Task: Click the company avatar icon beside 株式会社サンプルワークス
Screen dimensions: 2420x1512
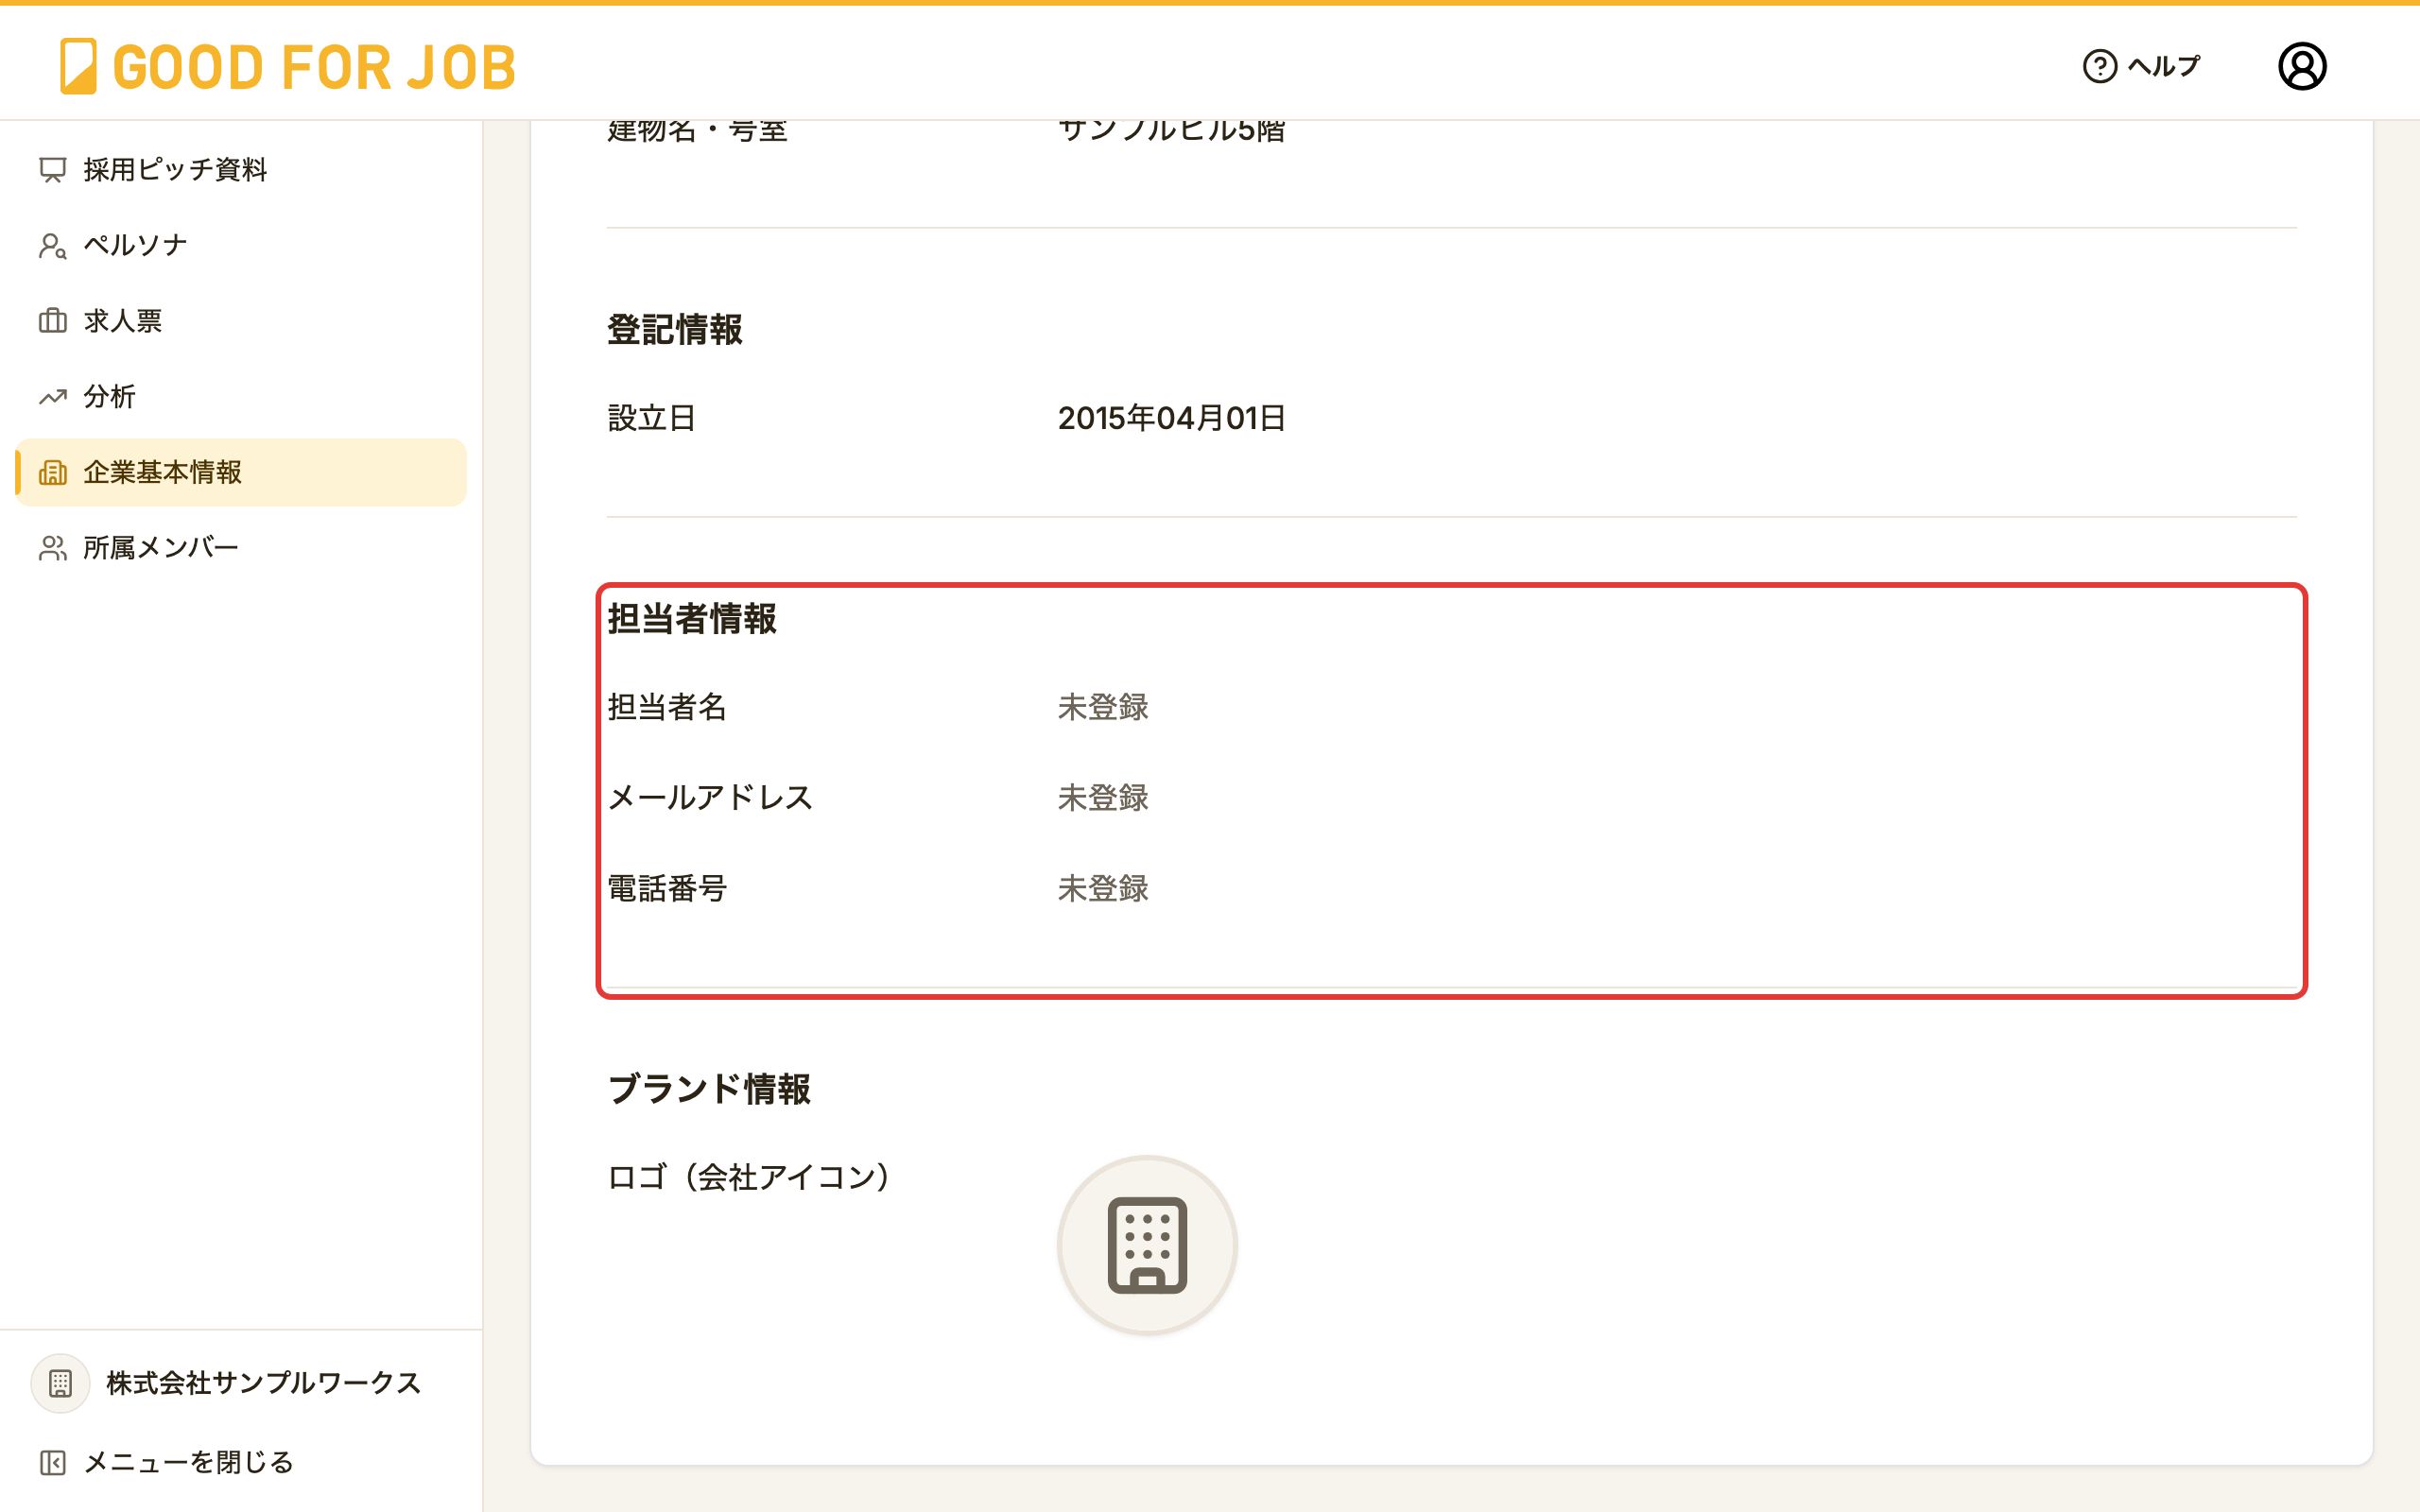Action: point(60,1383)
